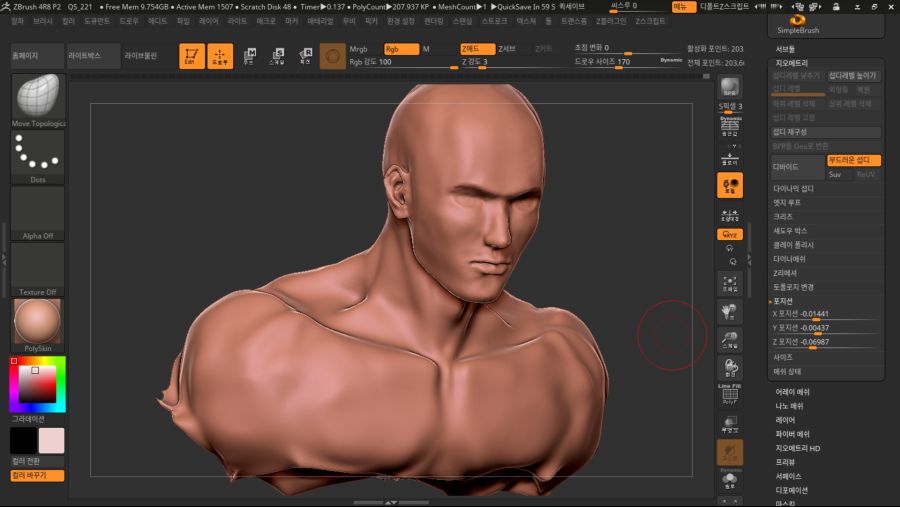Click the BPR render button
This screenshot has height=507, width=900.
730,87
